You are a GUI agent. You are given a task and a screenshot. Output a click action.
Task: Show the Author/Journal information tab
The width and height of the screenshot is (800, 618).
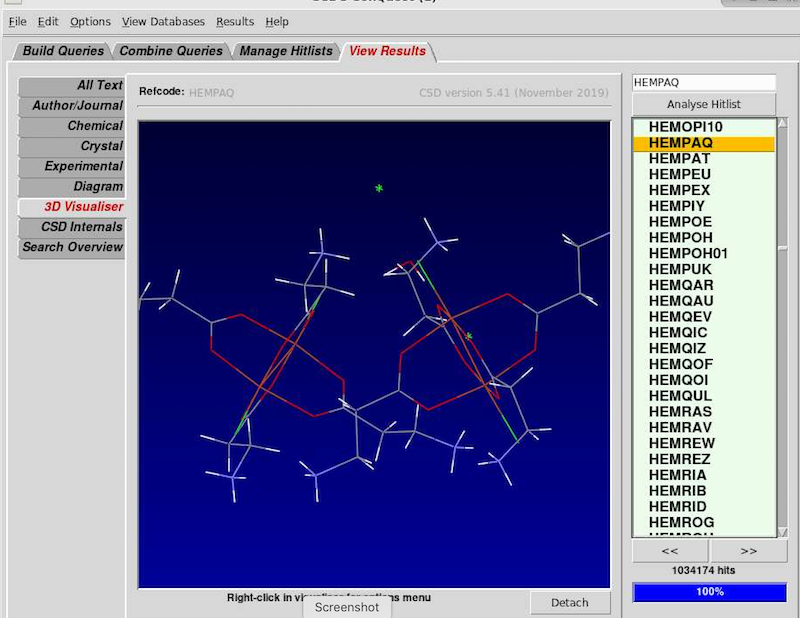[72, 106]
